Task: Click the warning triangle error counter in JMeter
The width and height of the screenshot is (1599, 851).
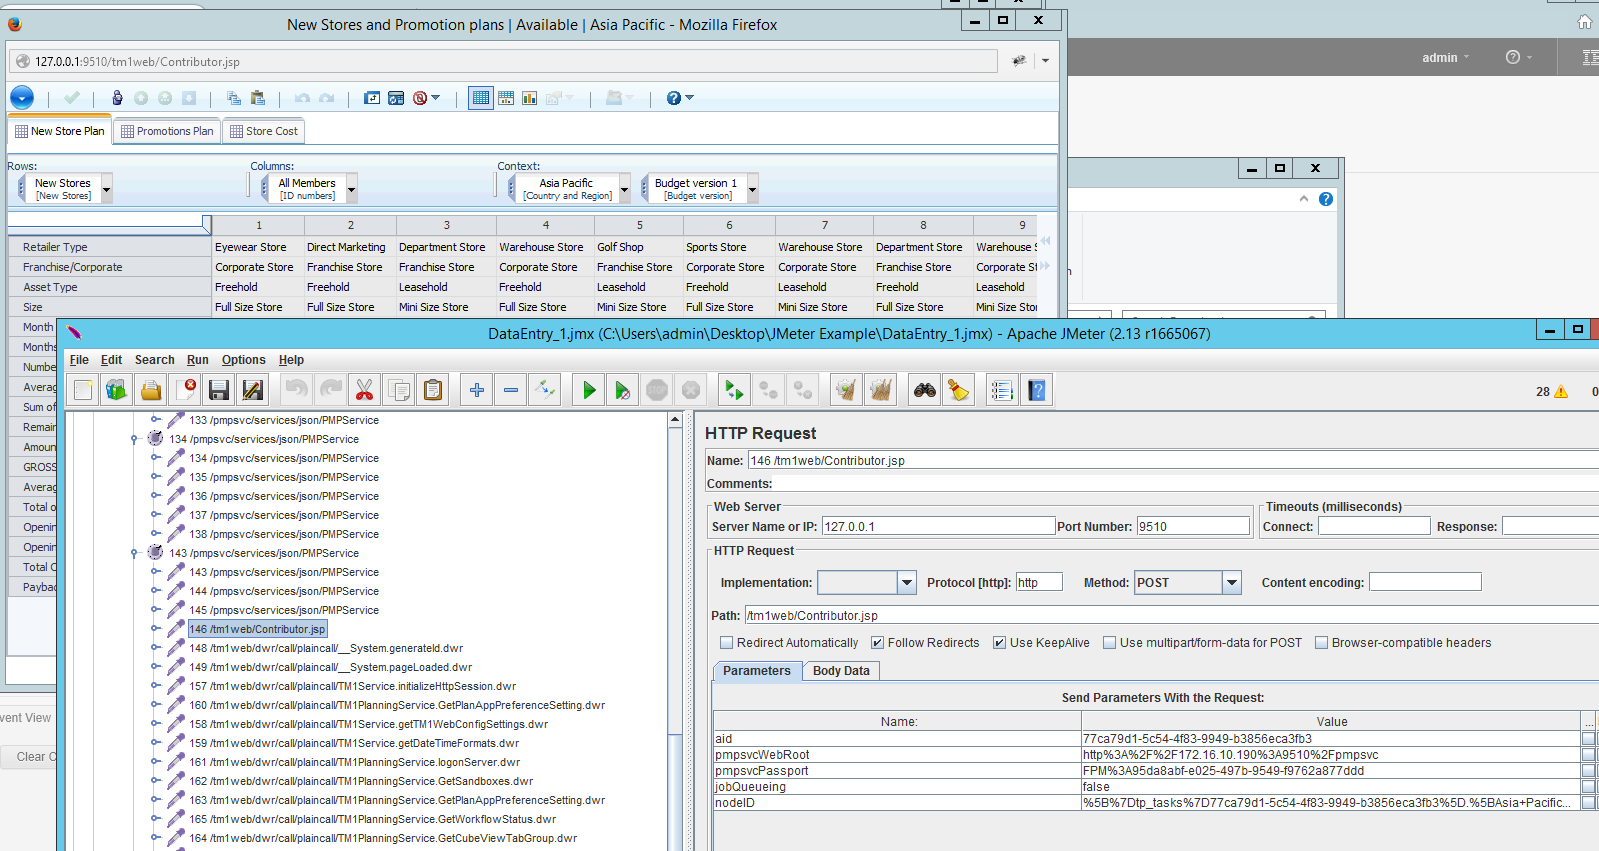Action: 1561,392
